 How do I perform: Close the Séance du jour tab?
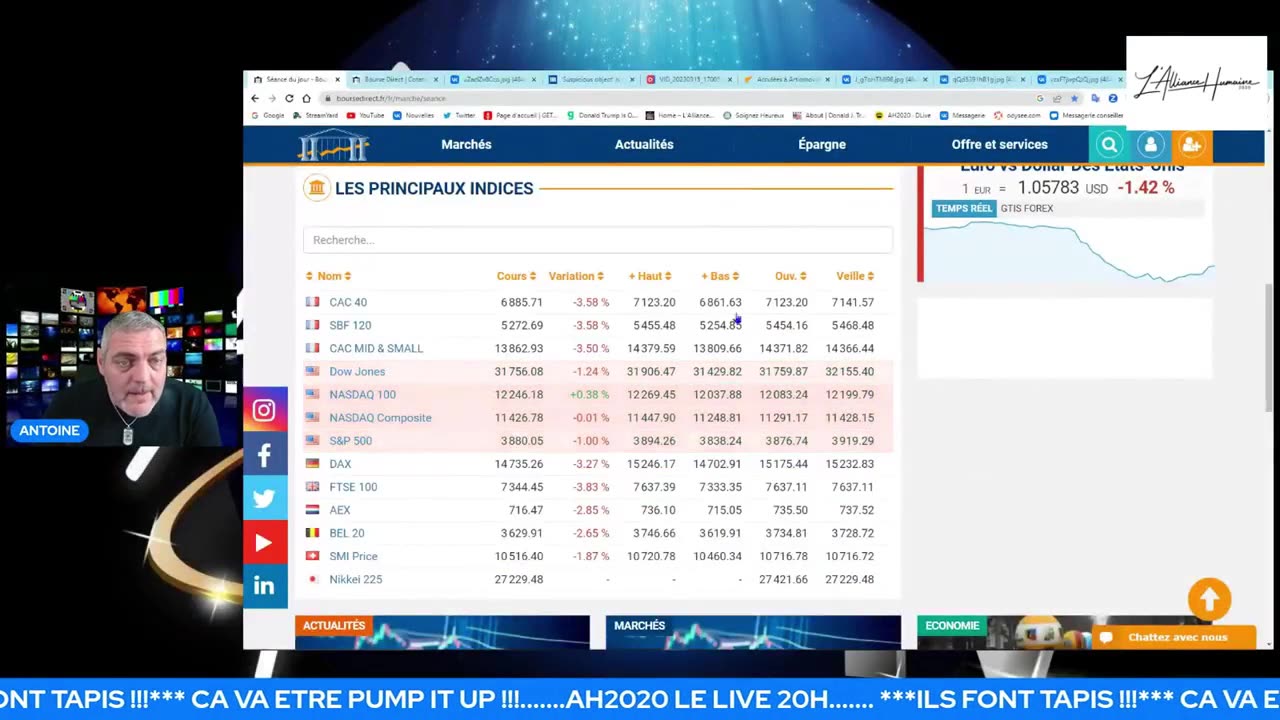pyautogui.click(x=337, y=79)
